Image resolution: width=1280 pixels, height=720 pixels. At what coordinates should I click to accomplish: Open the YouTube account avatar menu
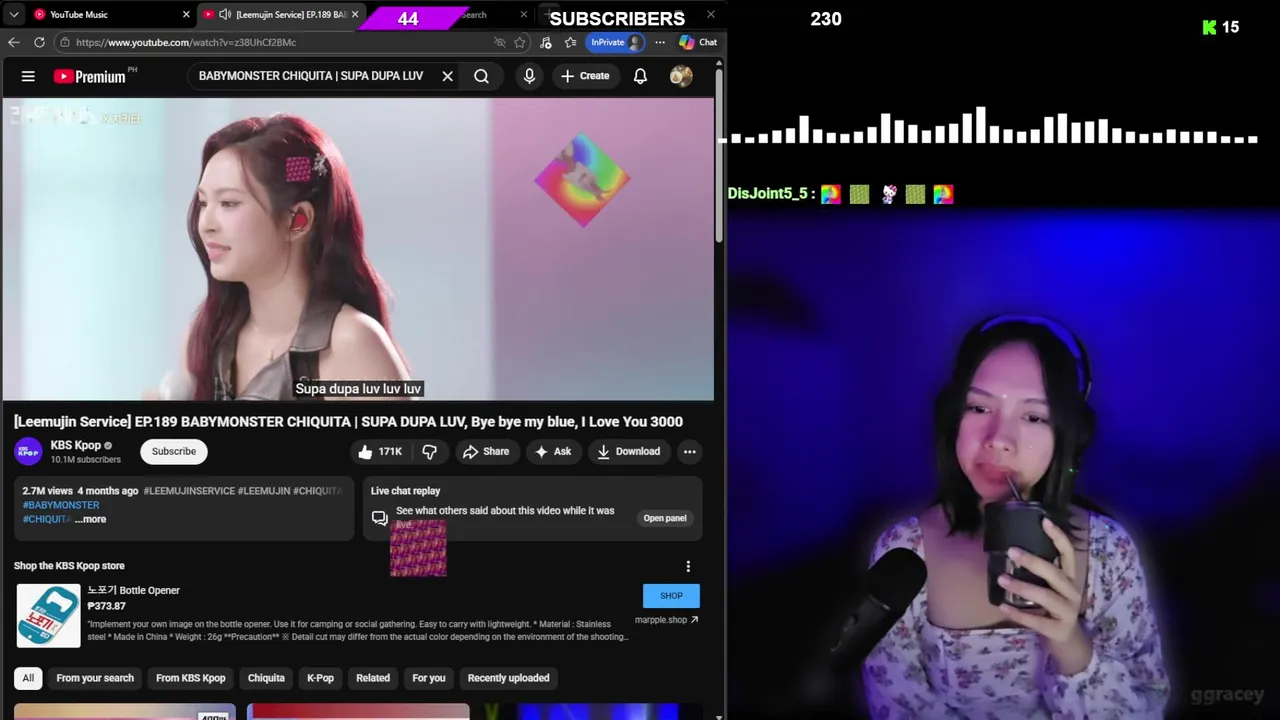coord(681,76)
